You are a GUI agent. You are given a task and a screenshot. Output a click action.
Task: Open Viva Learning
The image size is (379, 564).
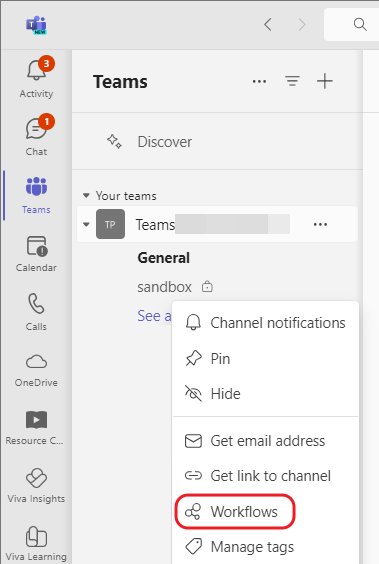coord(36,543)
